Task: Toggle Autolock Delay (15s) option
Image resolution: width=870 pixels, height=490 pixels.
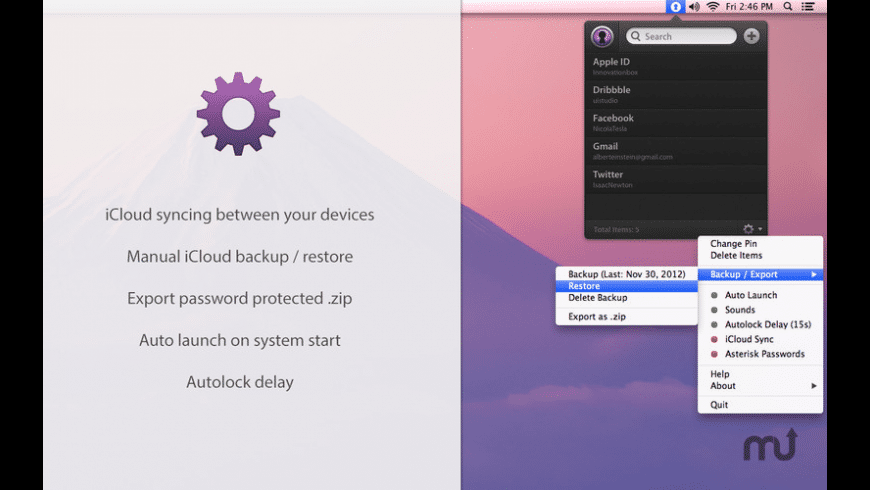Action: [760, 324]
